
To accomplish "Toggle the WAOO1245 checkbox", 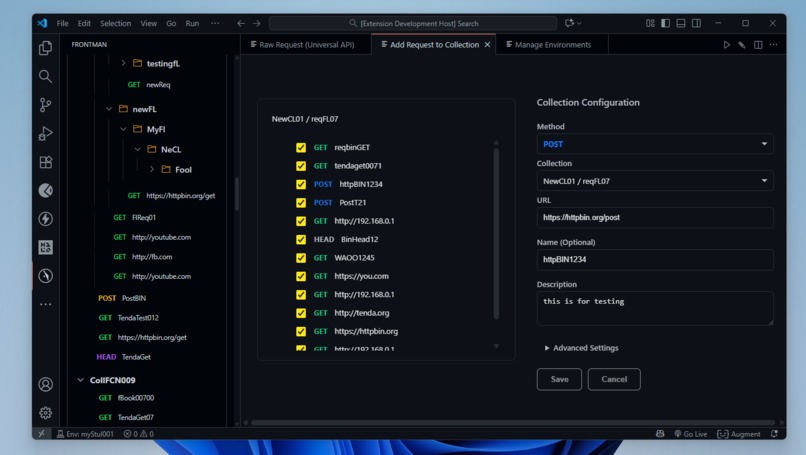I will pos(301,258).
